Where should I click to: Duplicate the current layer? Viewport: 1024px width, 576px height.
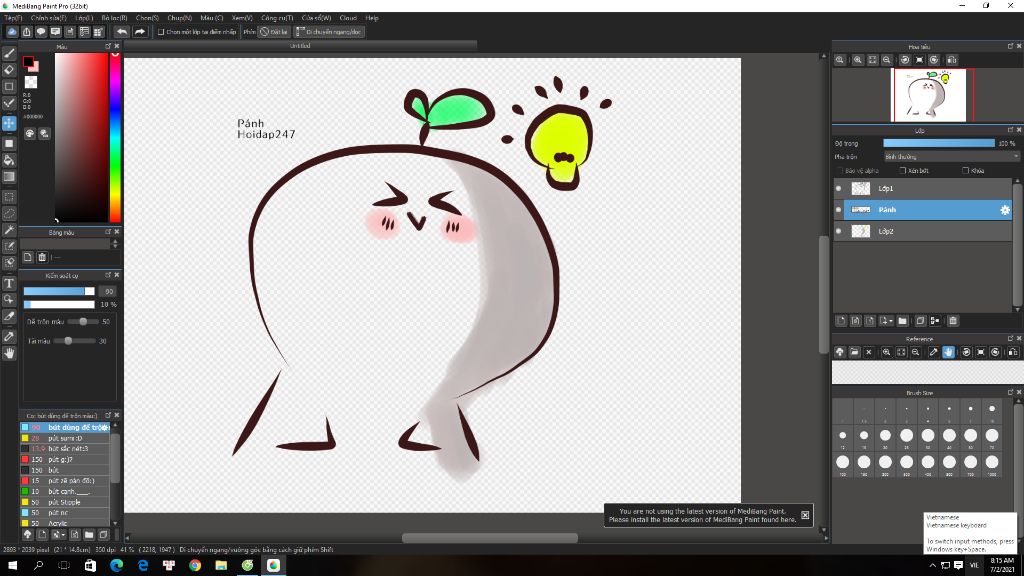920,321
